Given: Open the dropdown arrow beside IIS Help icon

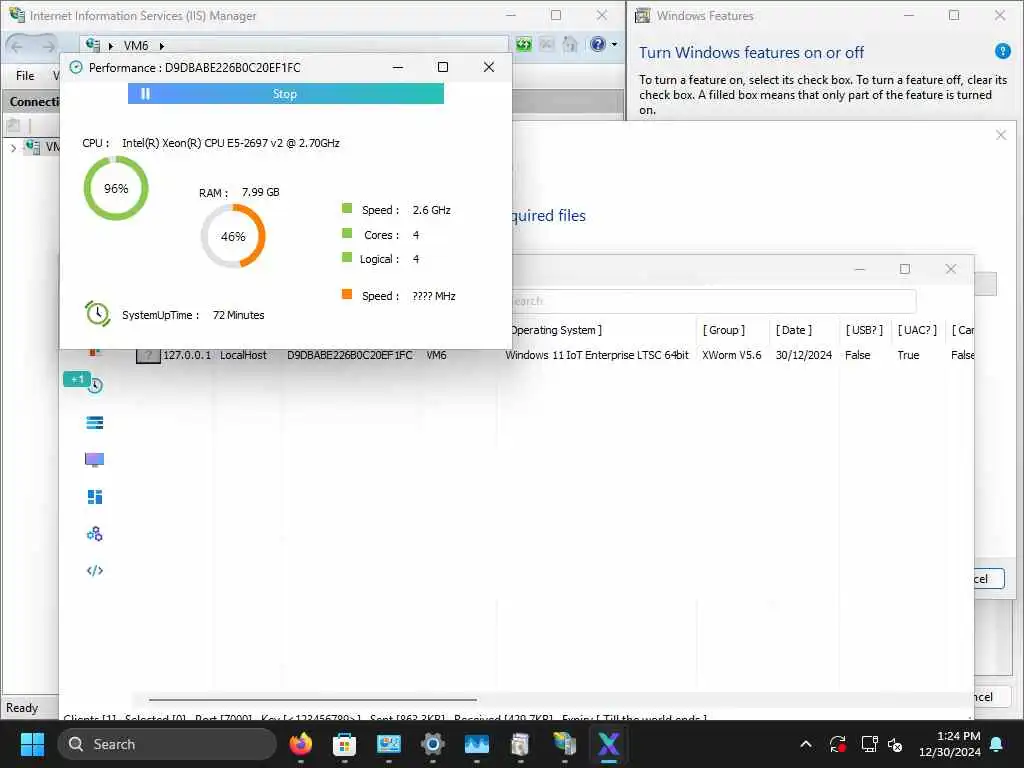Looking at the screenshot, I should tap(615, 44).
